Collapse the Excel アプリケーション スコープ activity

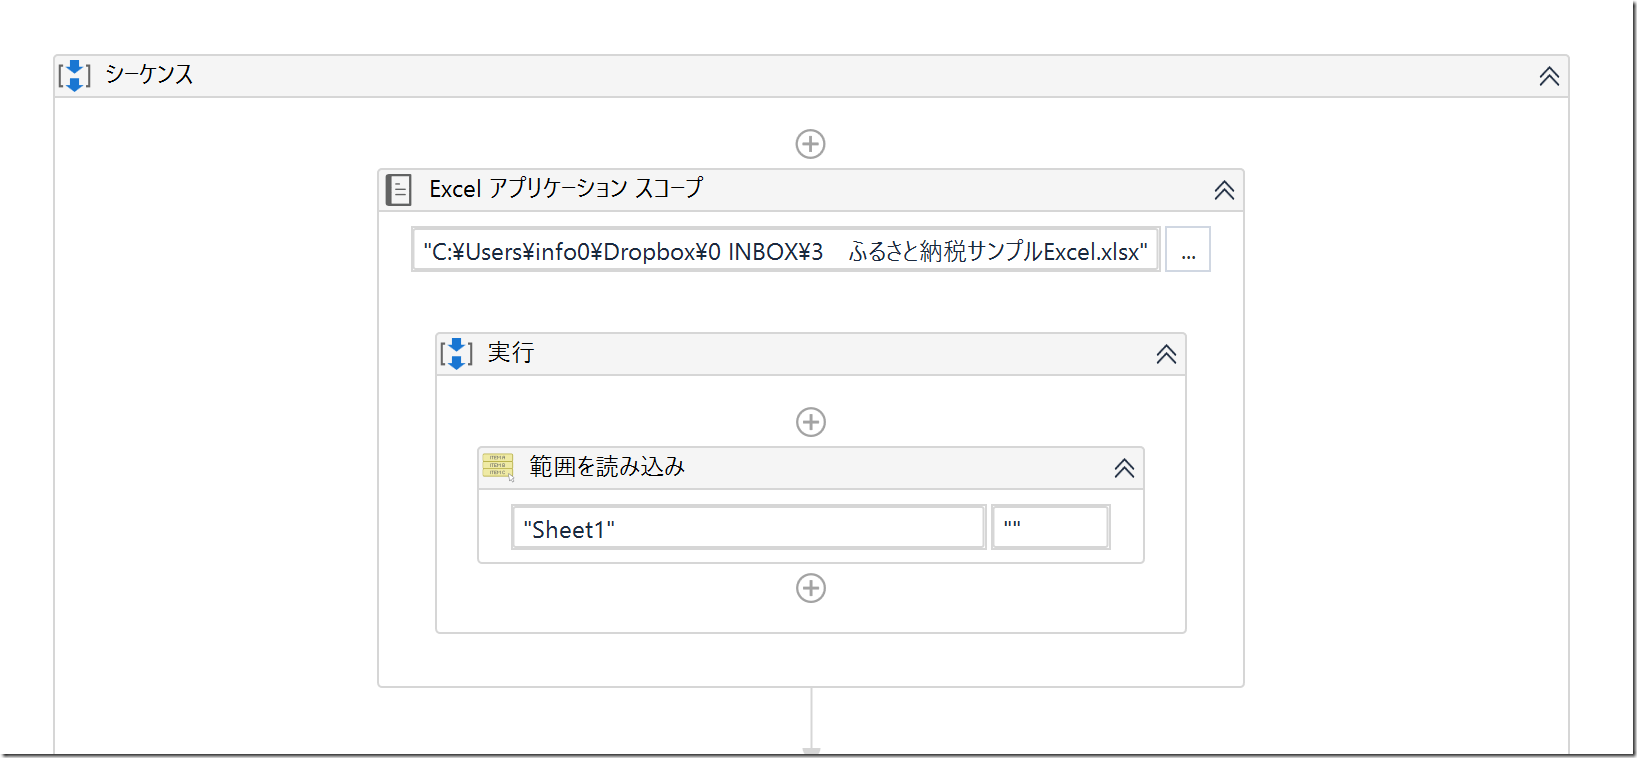click(1224, 190)
